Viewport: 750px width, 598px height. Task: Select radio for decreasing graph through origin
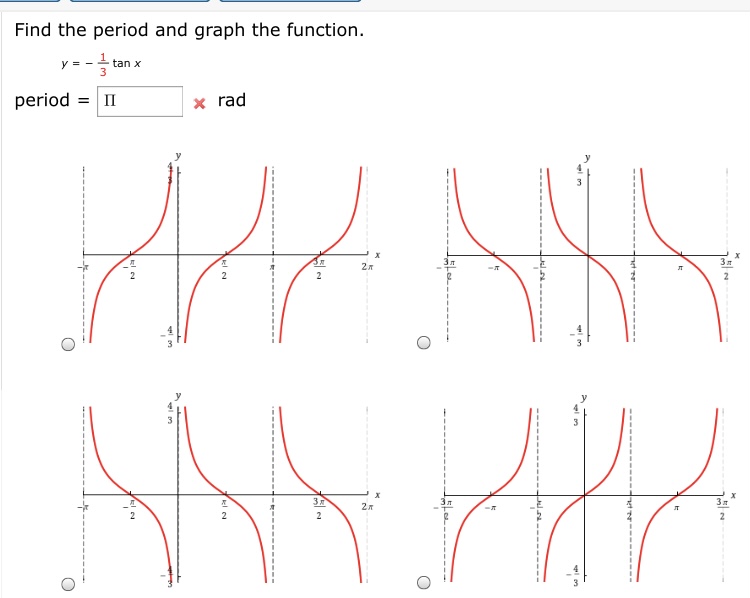pyautogui.click(x=424, y=343)
